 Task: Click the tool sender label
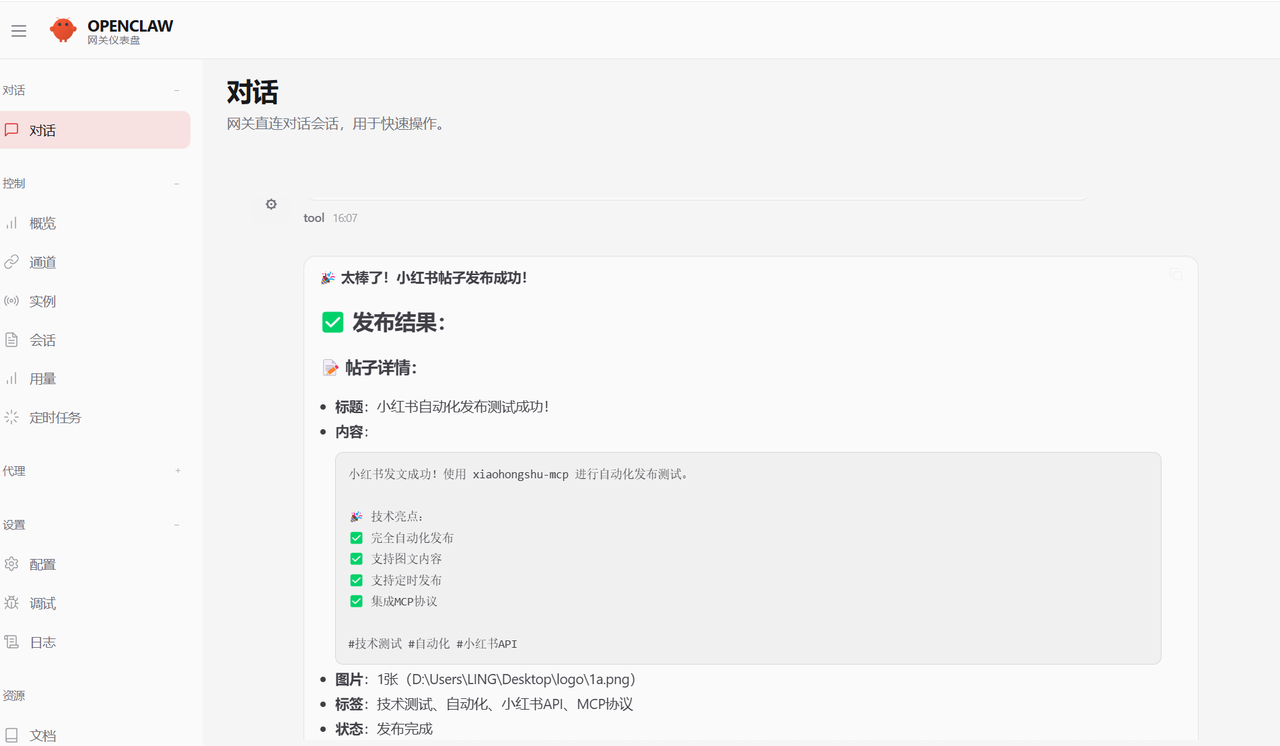[x=314, y=218]
